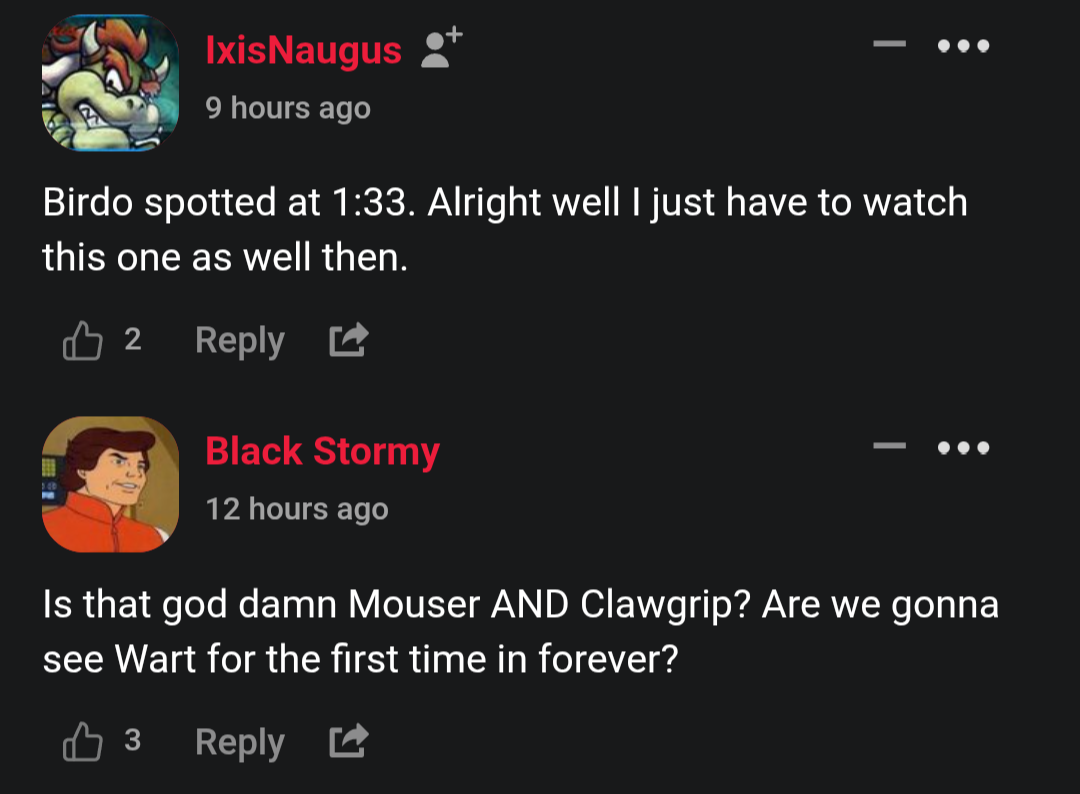The image size is (1080, 794).
Task: Click the '9 hours ago' timestamp
Action: click(288, 108)
